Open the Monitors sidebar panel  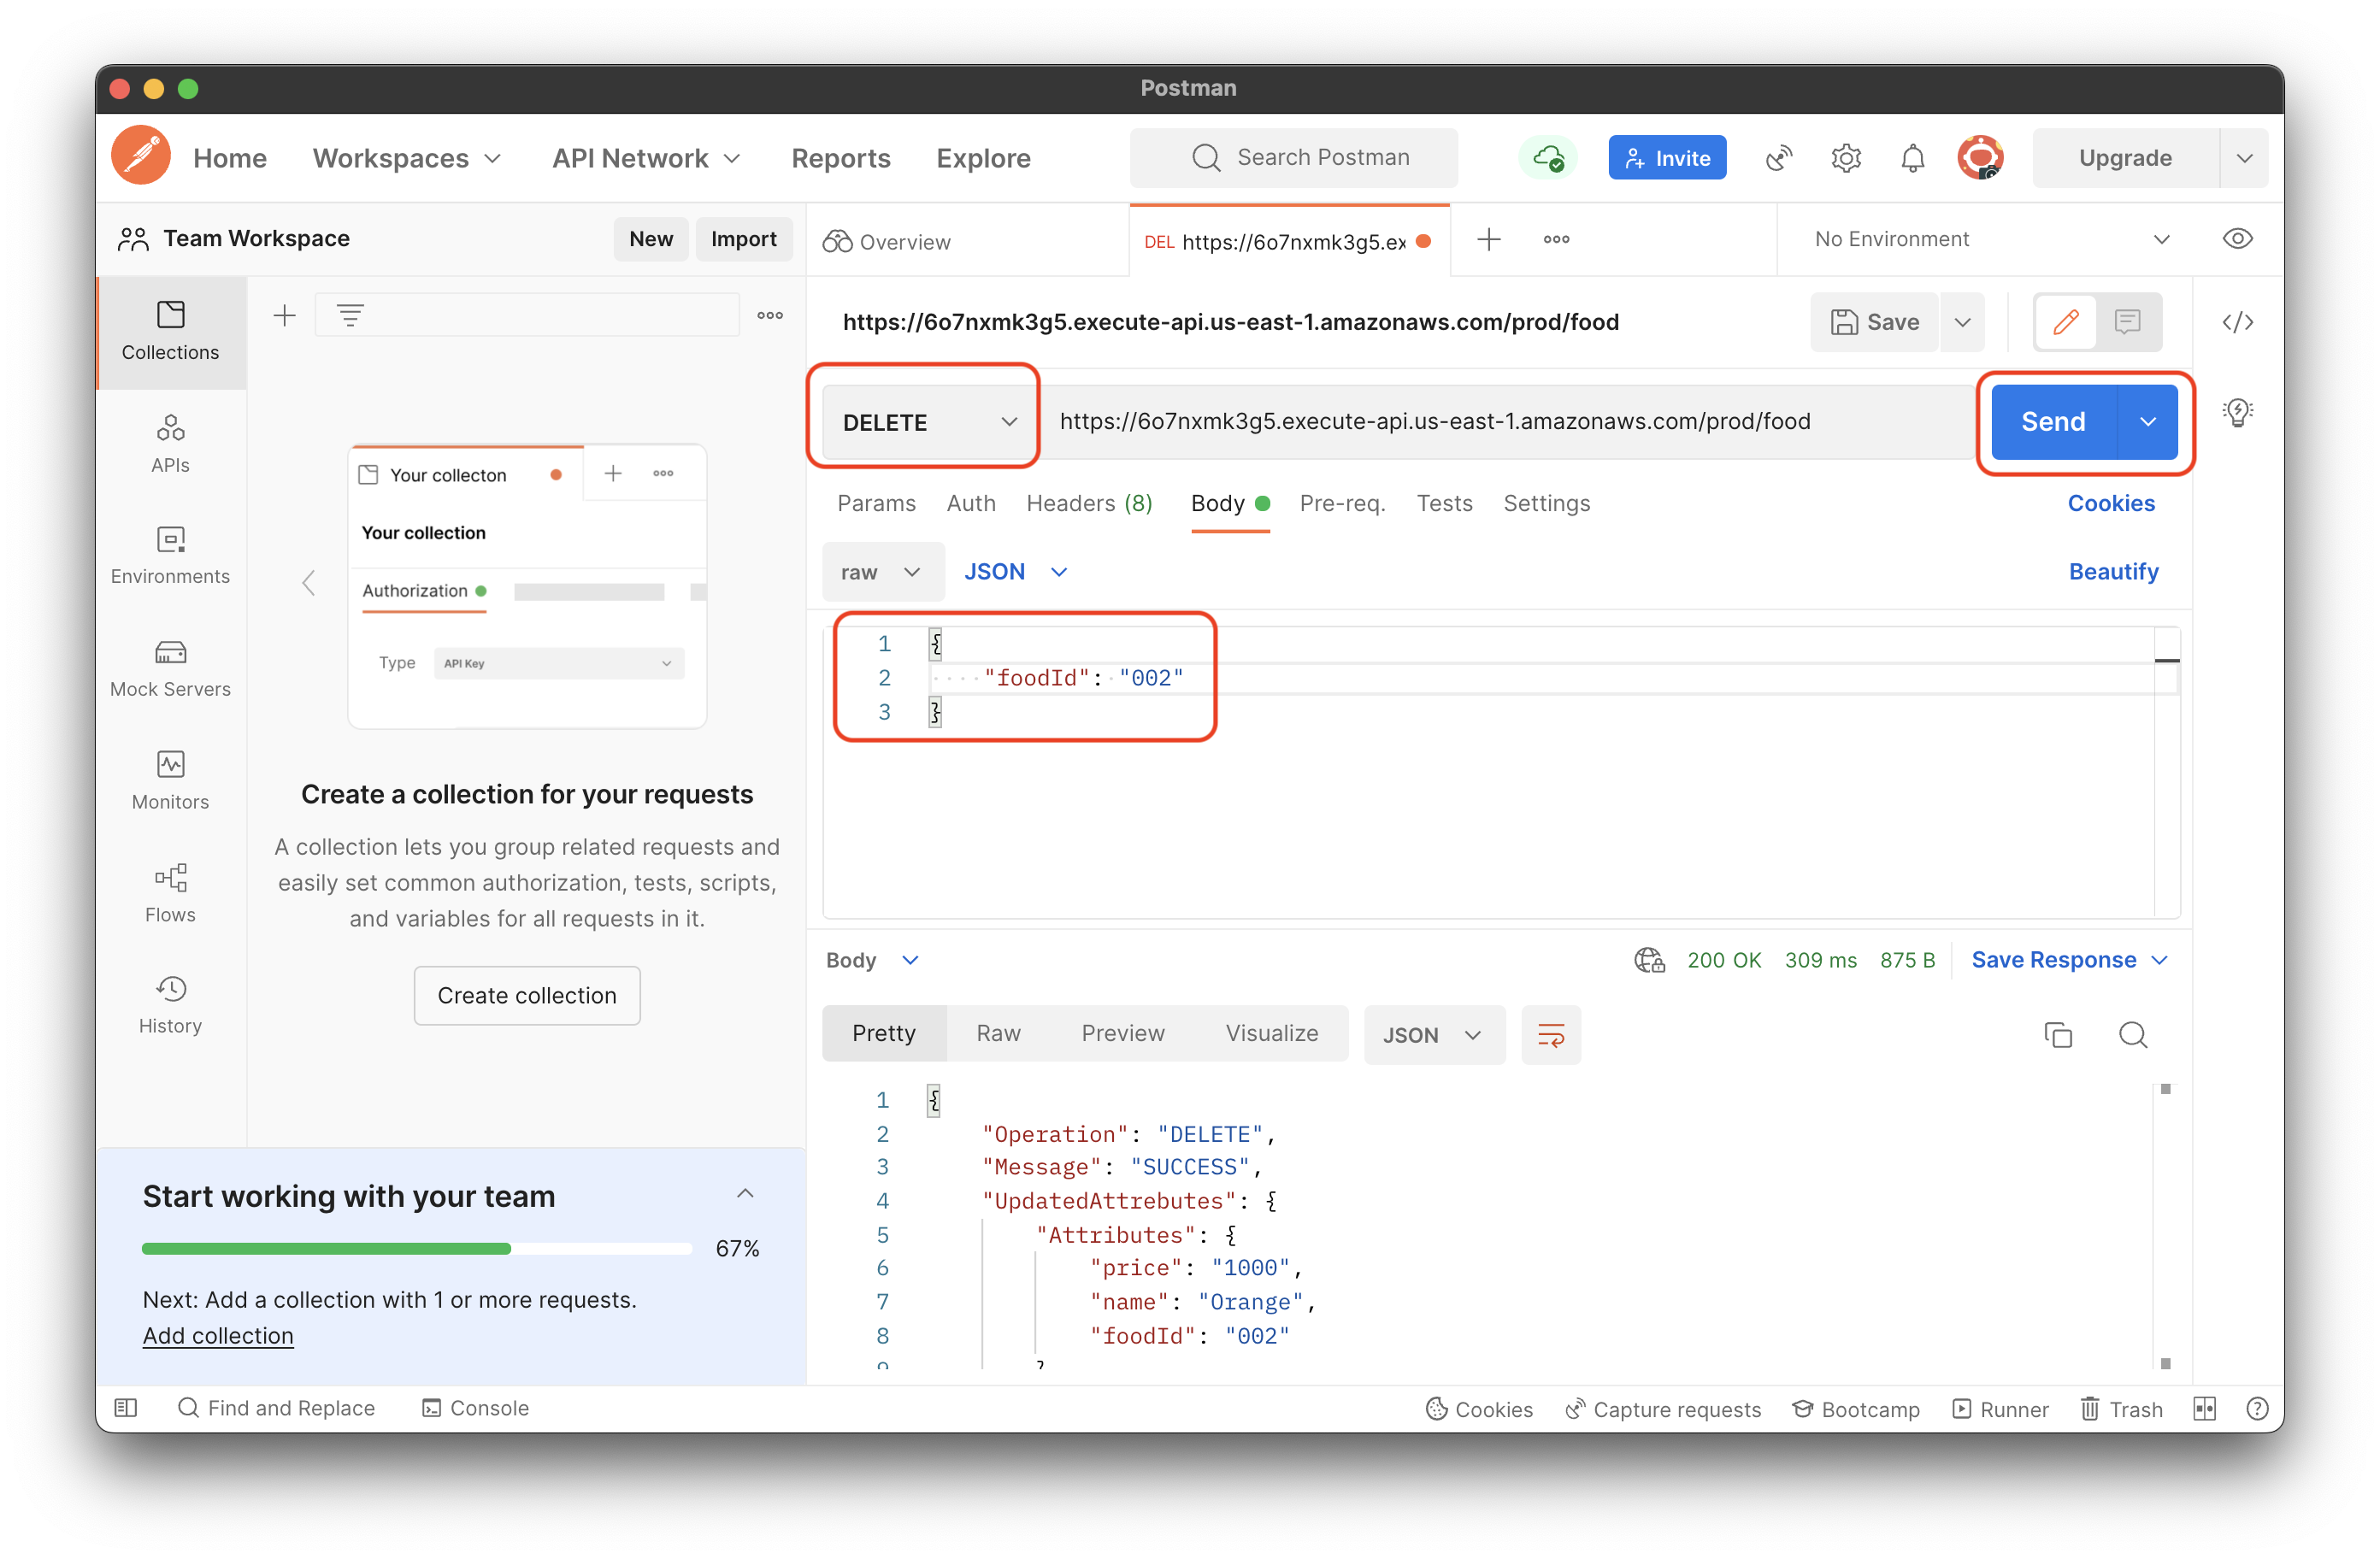tap(170, 781)
